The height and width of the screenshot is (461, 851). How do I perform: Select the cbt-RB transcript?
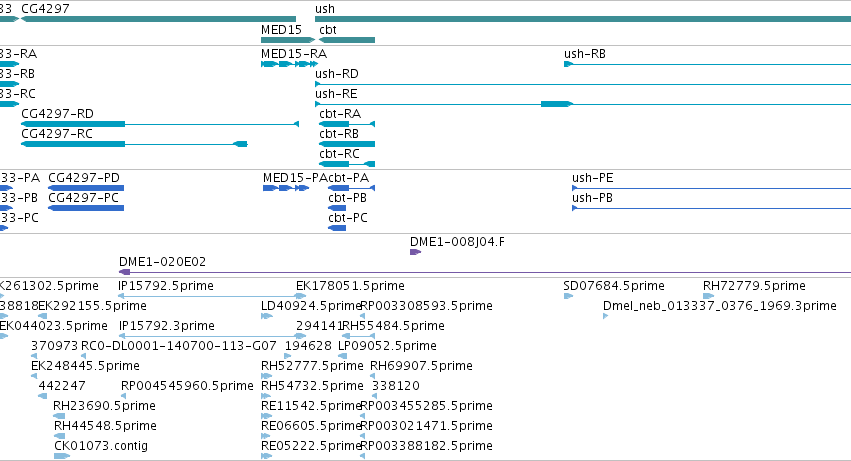click(x=347, y=144)
